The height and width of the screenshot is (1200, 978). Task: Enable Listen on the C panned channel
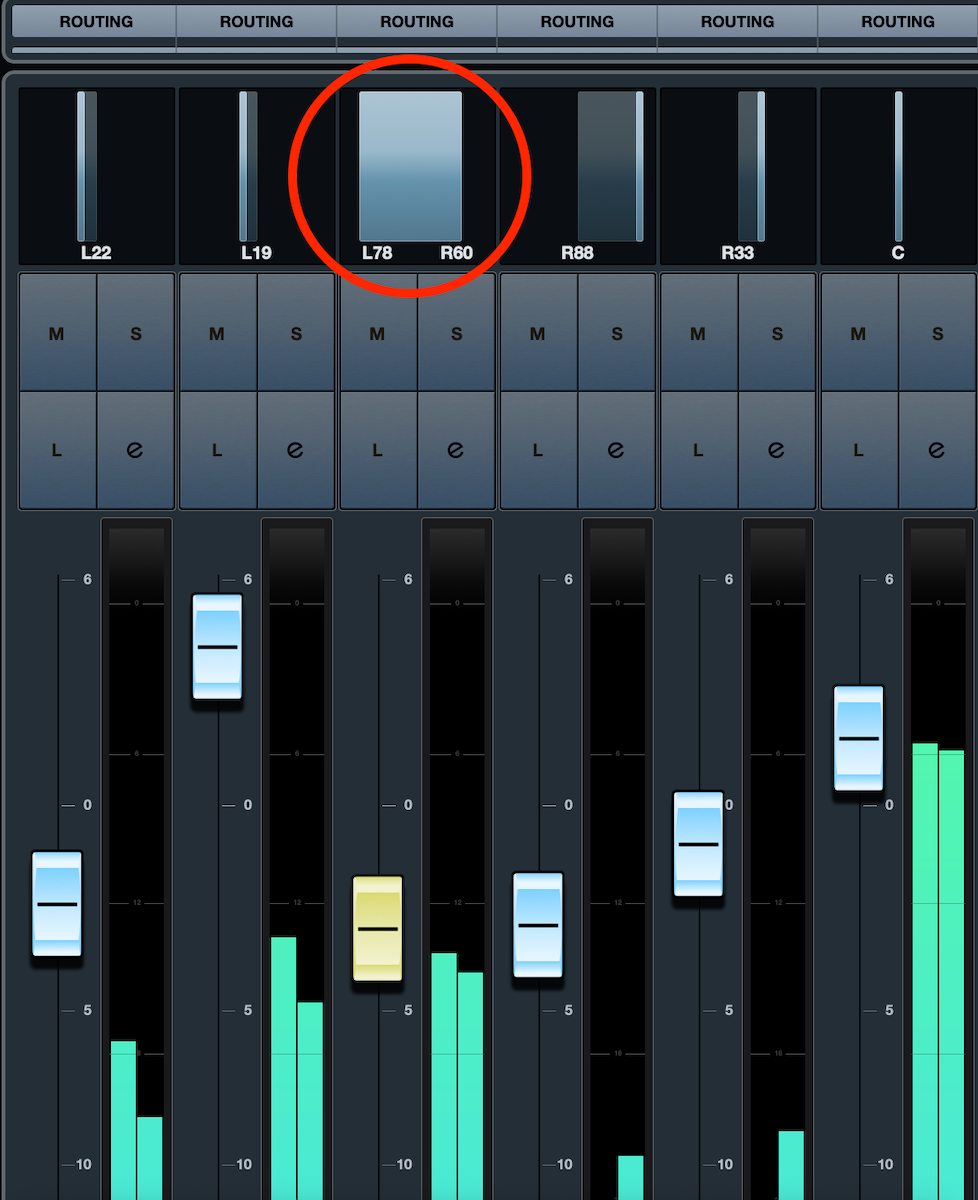coord(859,451)
